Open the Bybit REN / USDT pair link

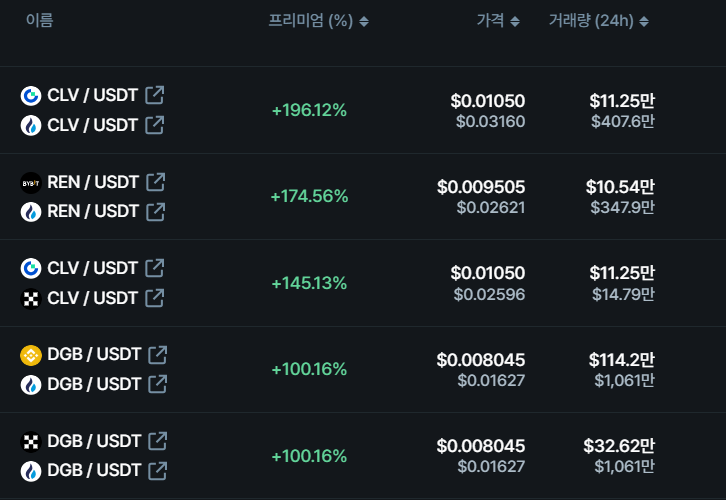click(x=93, y=182)
